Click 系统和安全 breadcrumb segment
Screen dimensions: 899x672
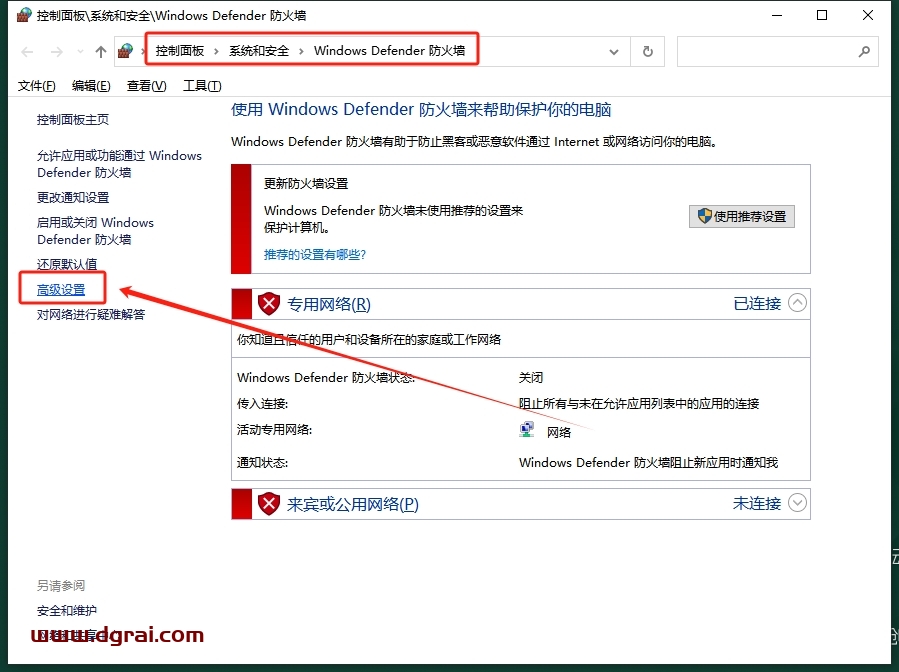(259, 51)
